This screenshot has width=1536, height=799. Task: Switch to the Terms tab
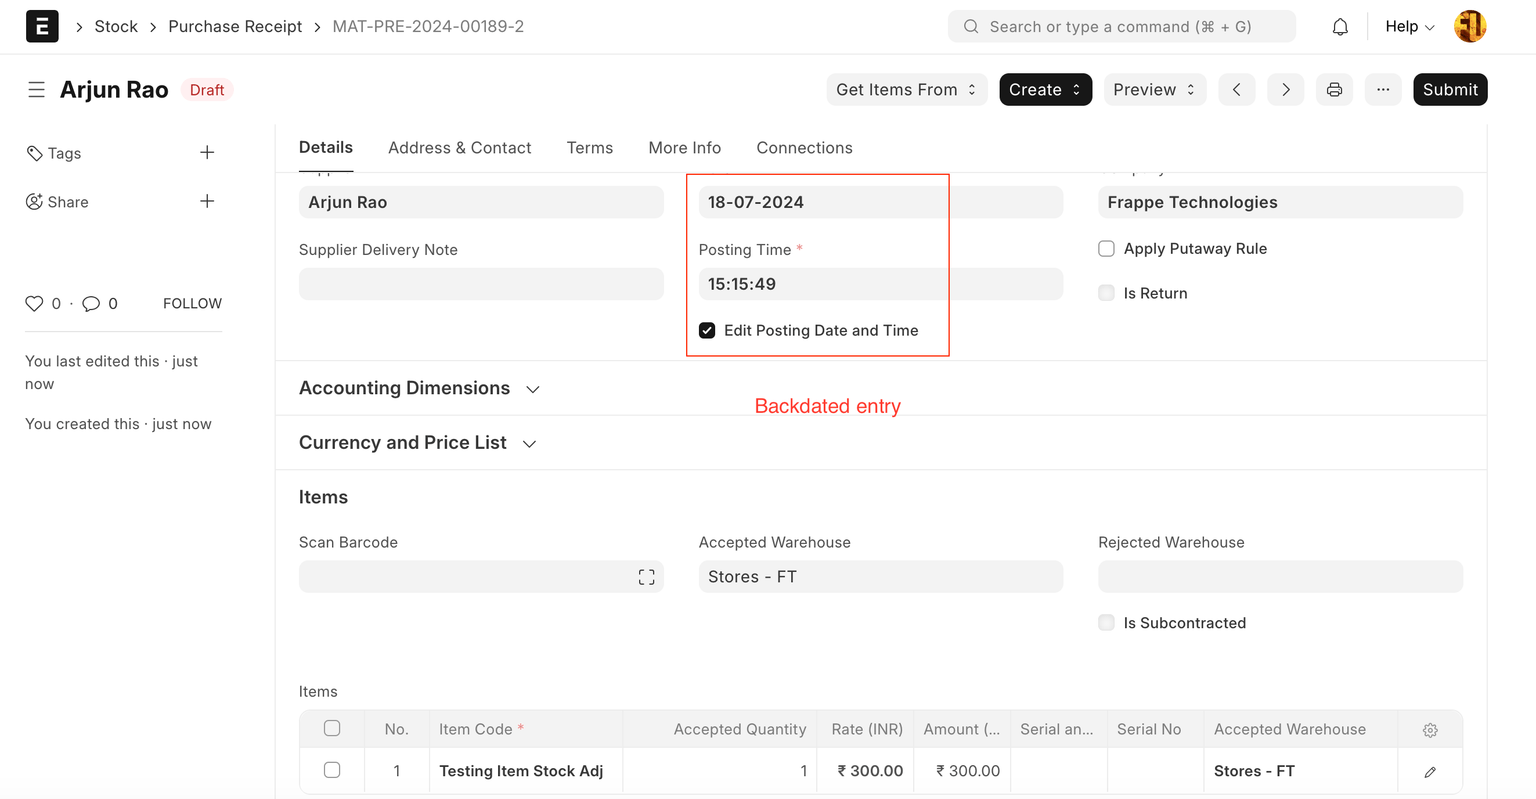(589, 147)
